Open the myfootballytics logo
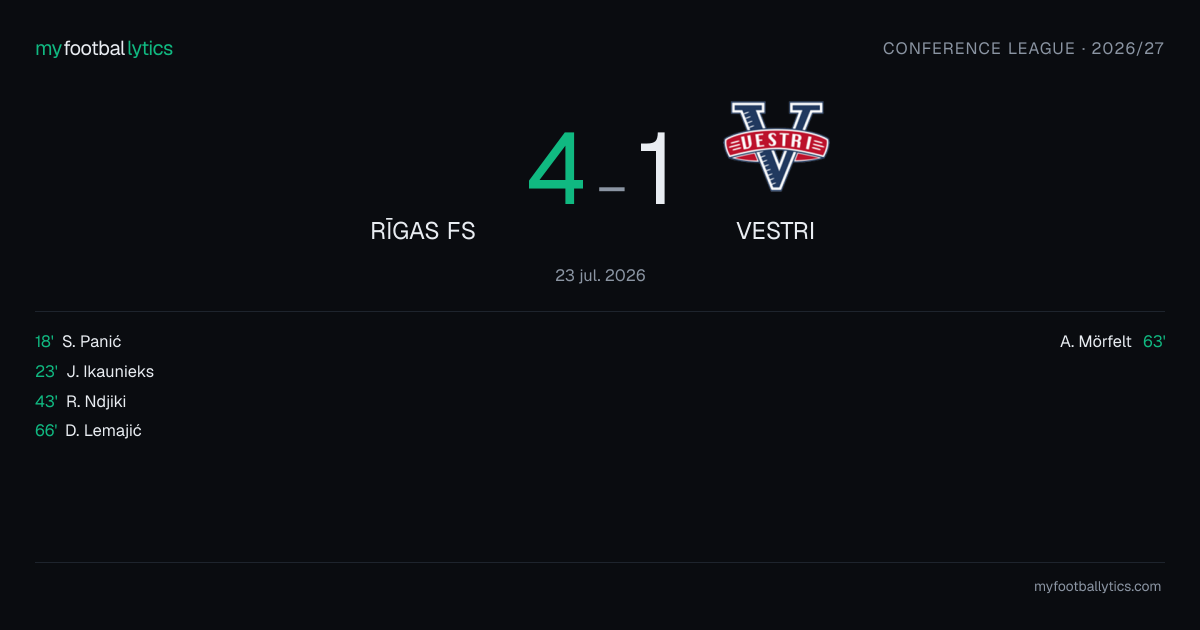This screenshot has height=630, width=1200. [x=104, y=48]
